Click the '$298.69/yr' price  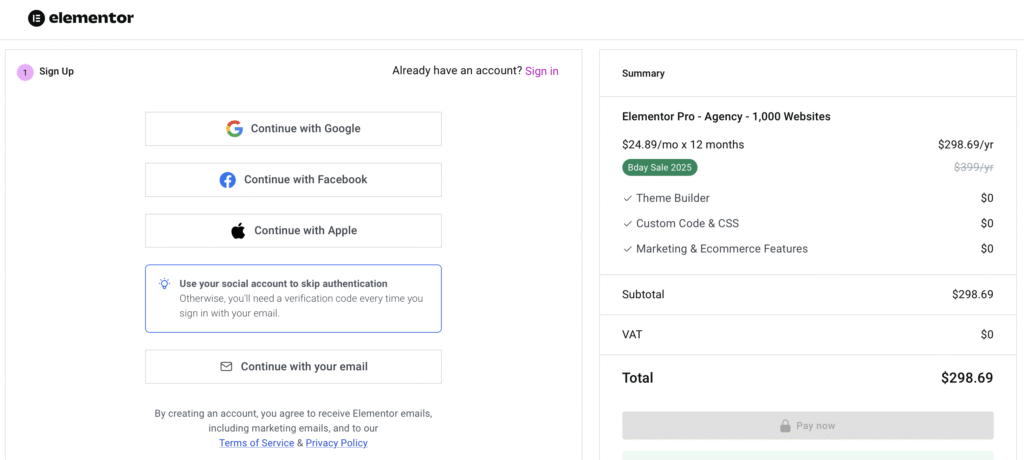[x=966, y=145]
